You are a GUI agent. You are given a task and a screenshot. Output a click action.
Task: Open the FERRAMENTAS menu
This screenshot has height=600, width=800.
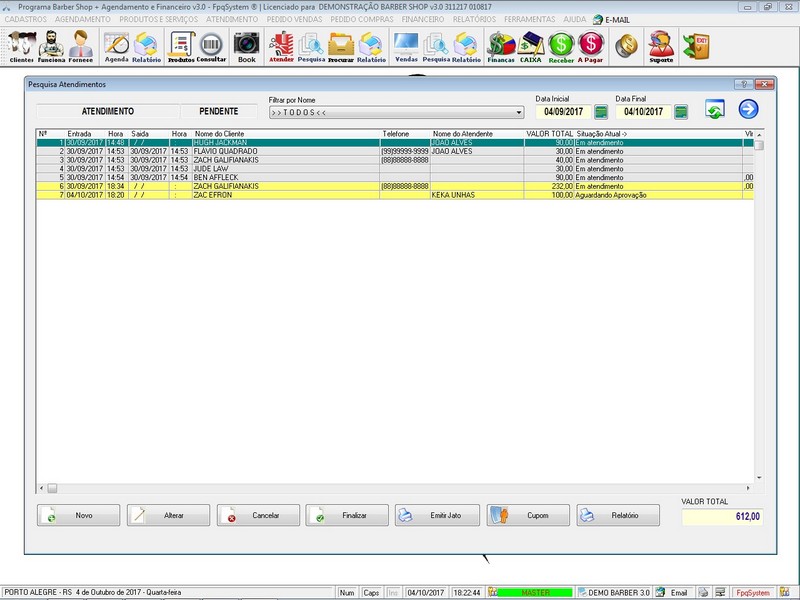(x=530, y=19)
